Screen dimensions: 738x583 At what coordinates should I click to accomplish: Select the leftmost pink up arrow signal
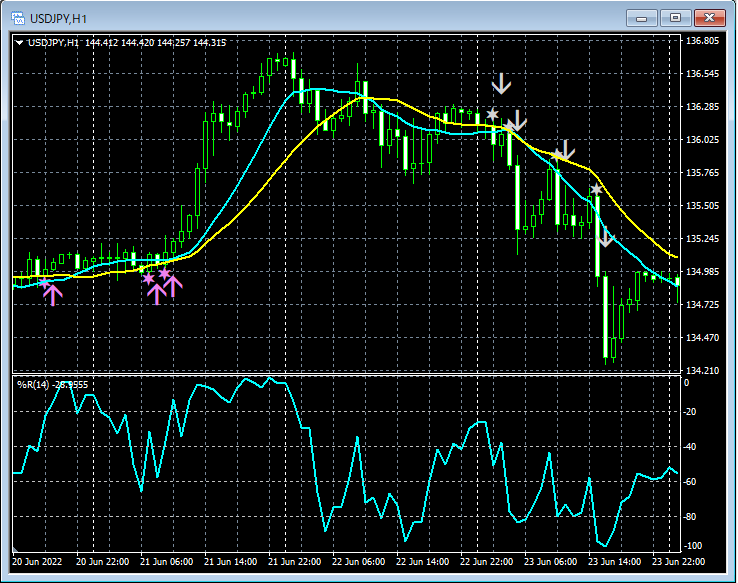[53, 295]
